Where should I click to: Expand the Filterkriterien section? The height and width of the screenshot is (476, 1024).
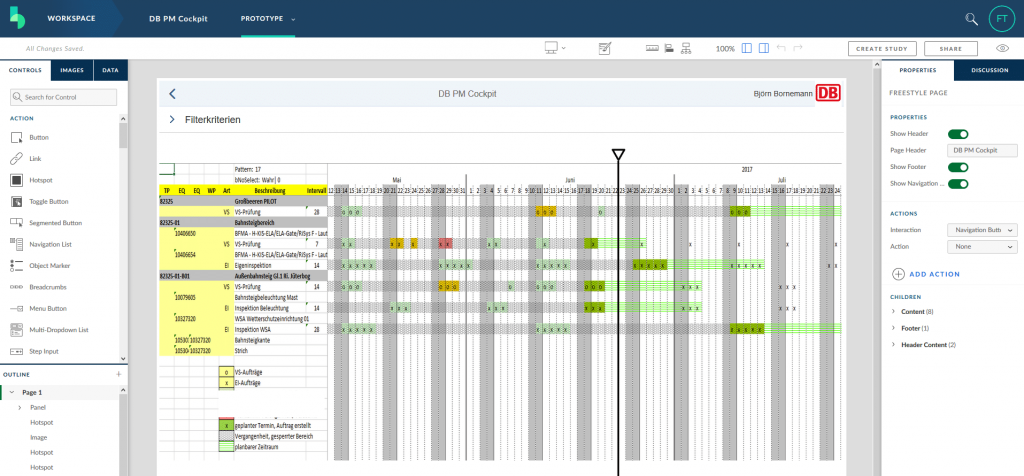pyautogui.click(x=172, y=119)
